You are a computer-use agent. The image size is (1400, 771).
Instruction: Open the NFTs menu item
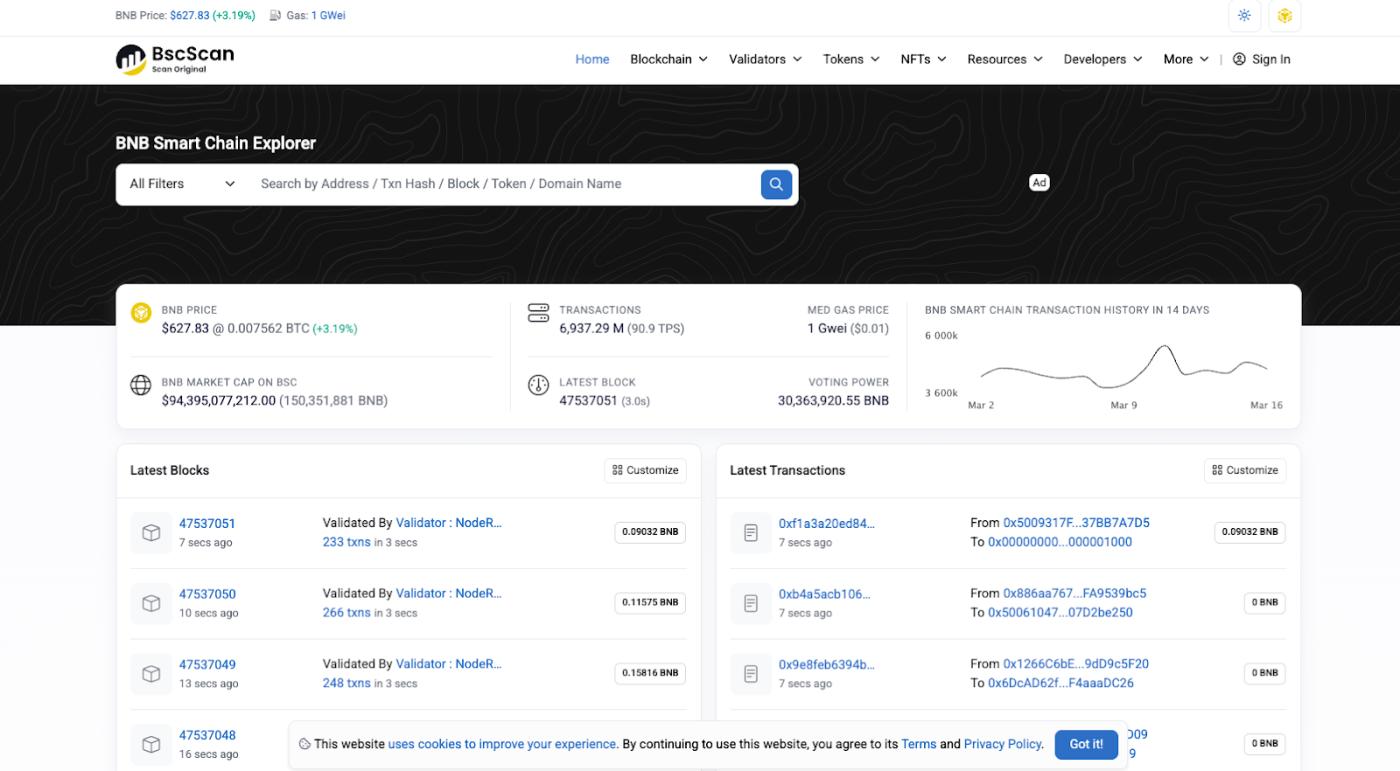pyautogui.click(x=922, y=59)
